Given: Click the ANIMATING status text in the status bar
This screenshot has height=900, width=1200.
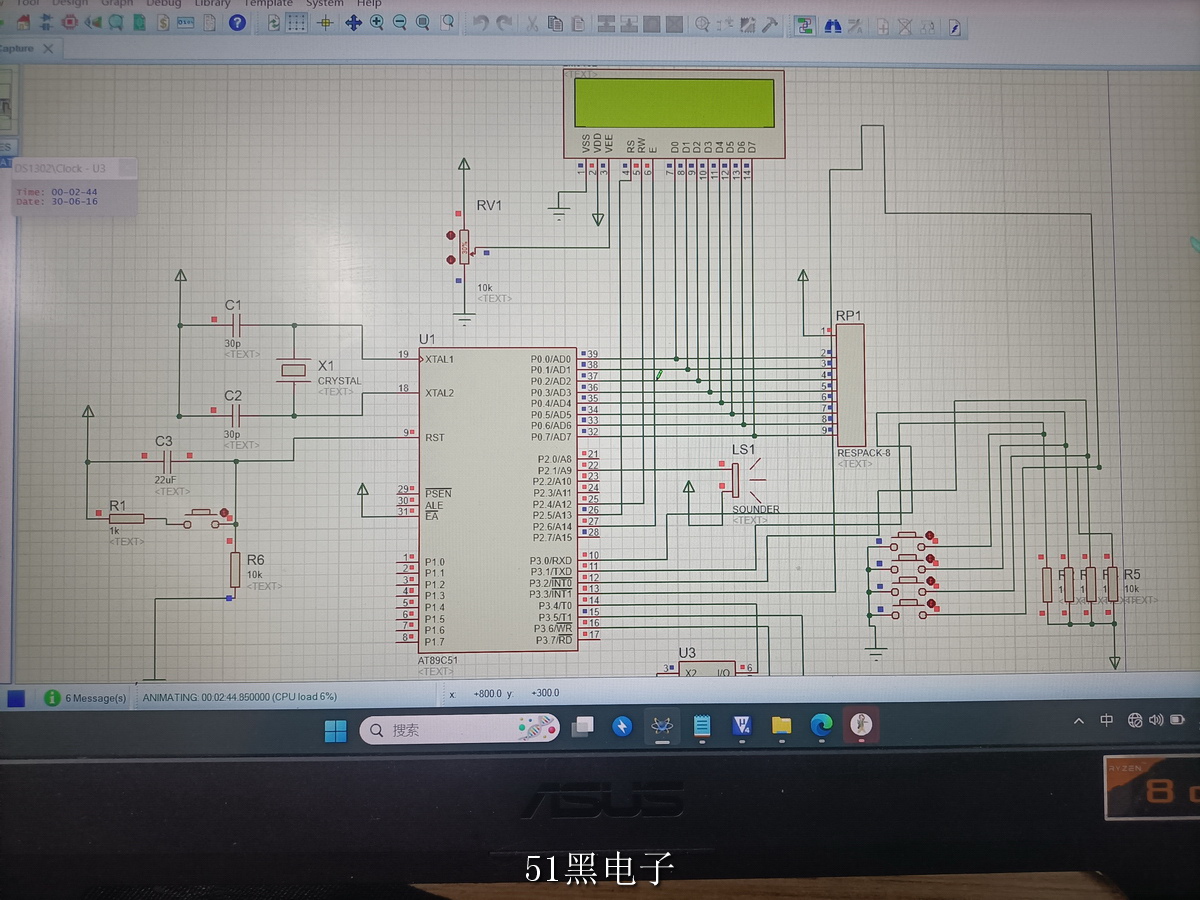Looking at the screenshot, I should (240, 697).
